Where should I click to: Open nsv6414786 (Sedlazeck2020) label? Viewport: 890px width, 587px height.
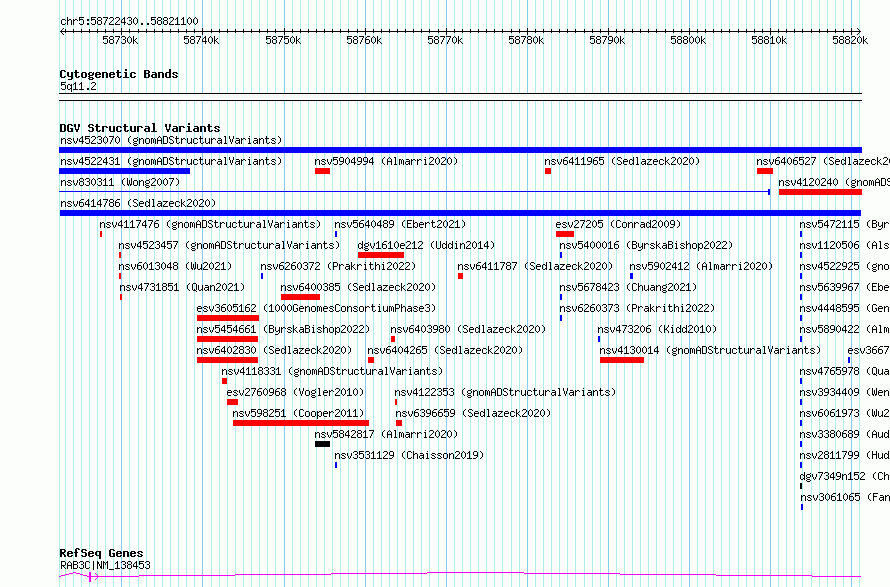pyautogui.click(x=138, y=203)
